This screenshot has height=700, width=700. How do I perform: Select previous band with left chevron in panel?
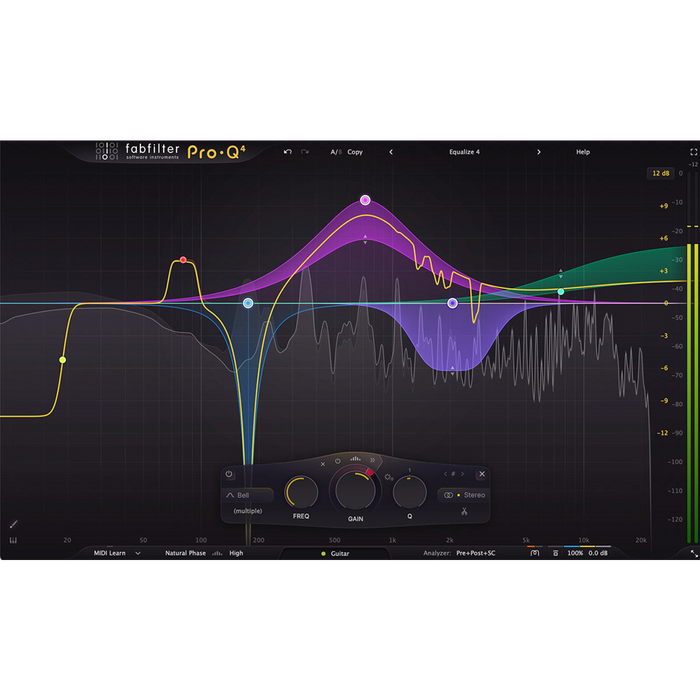pos(445,474)
